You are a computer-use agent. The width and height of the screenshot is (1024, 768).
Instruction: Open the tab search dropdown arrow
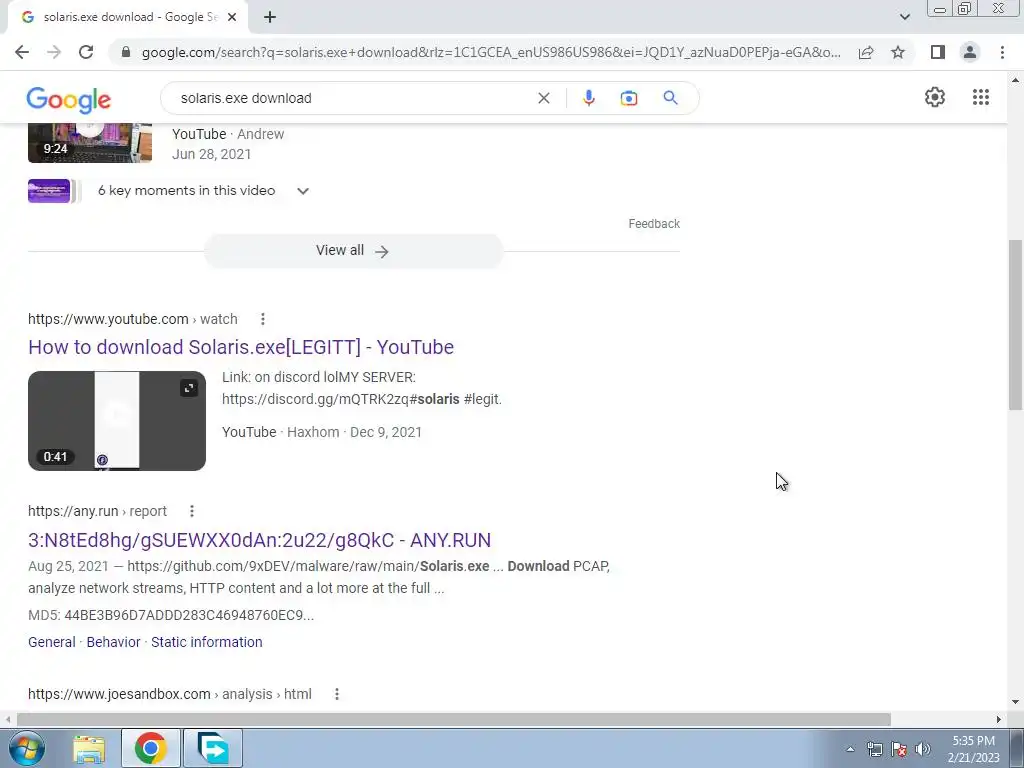tap(904, 17)
